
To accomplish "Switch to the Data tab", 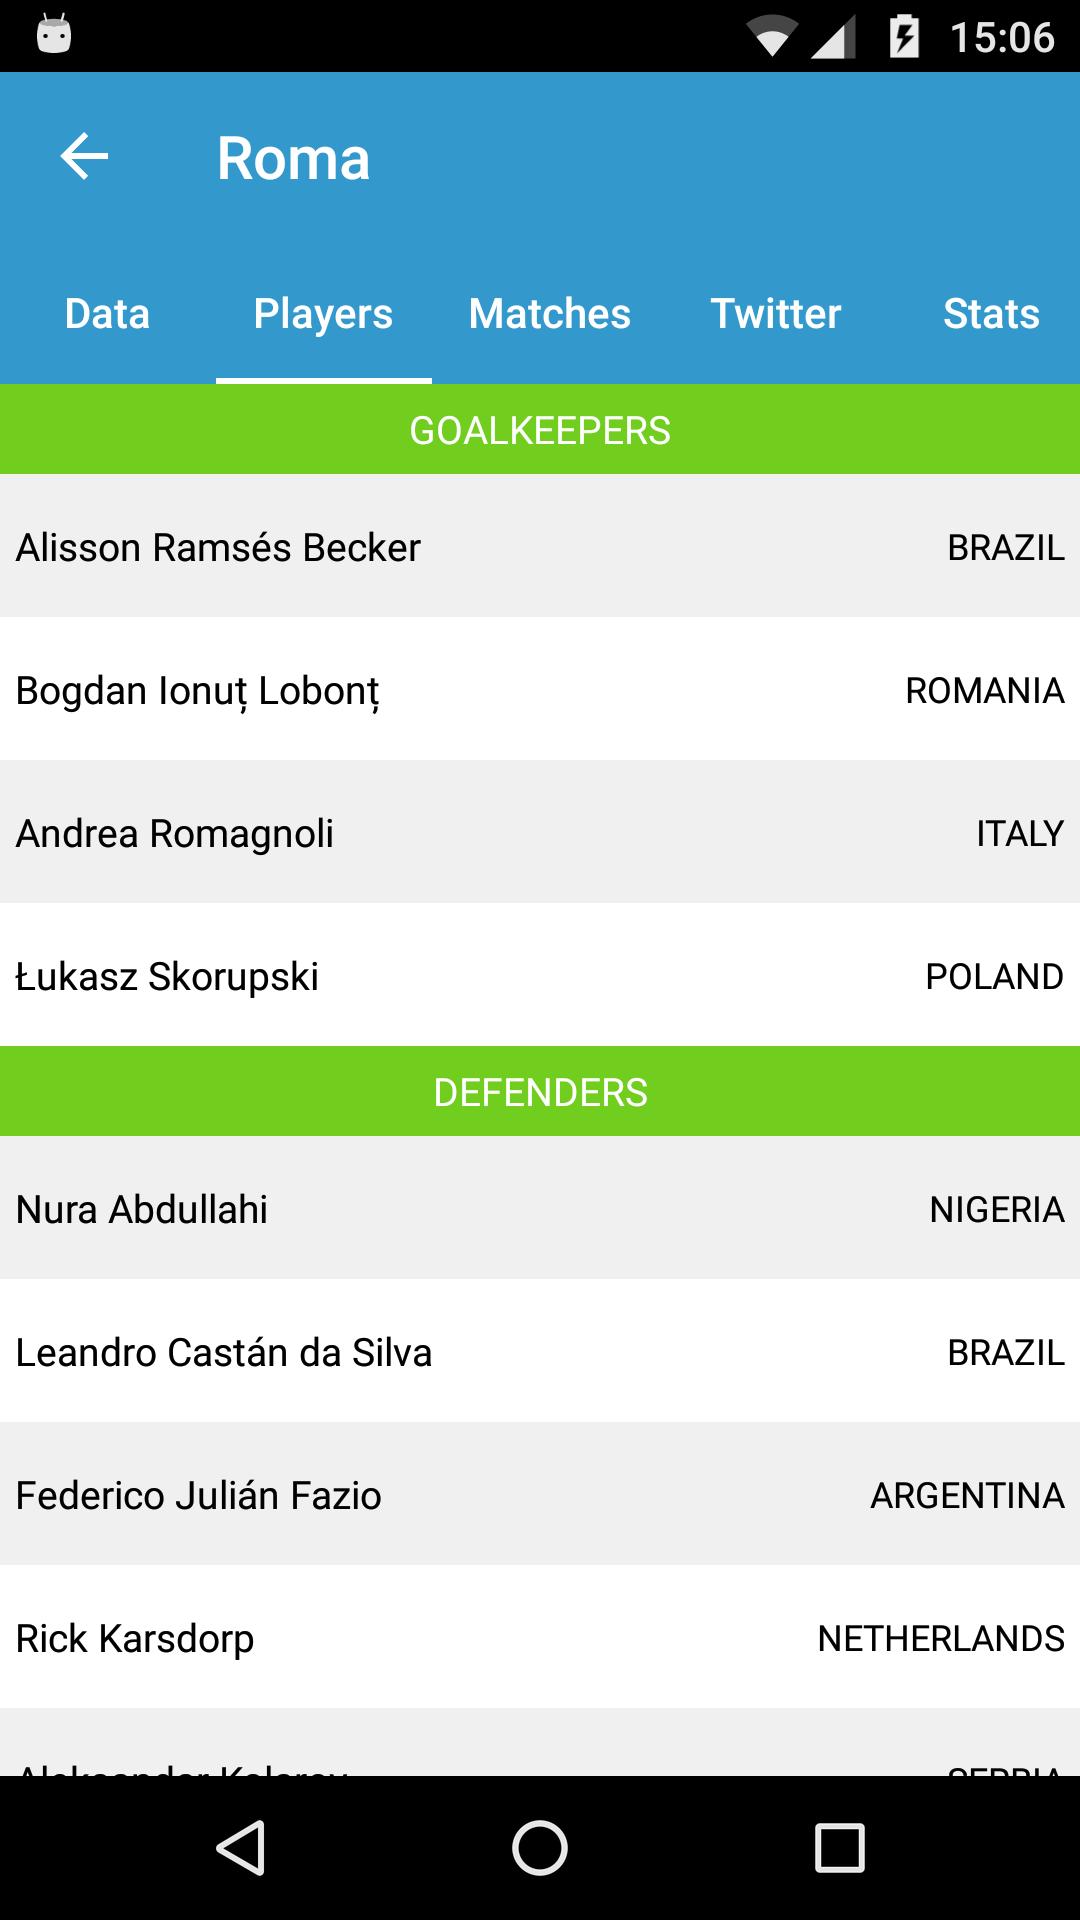I will tap(107, 314).
